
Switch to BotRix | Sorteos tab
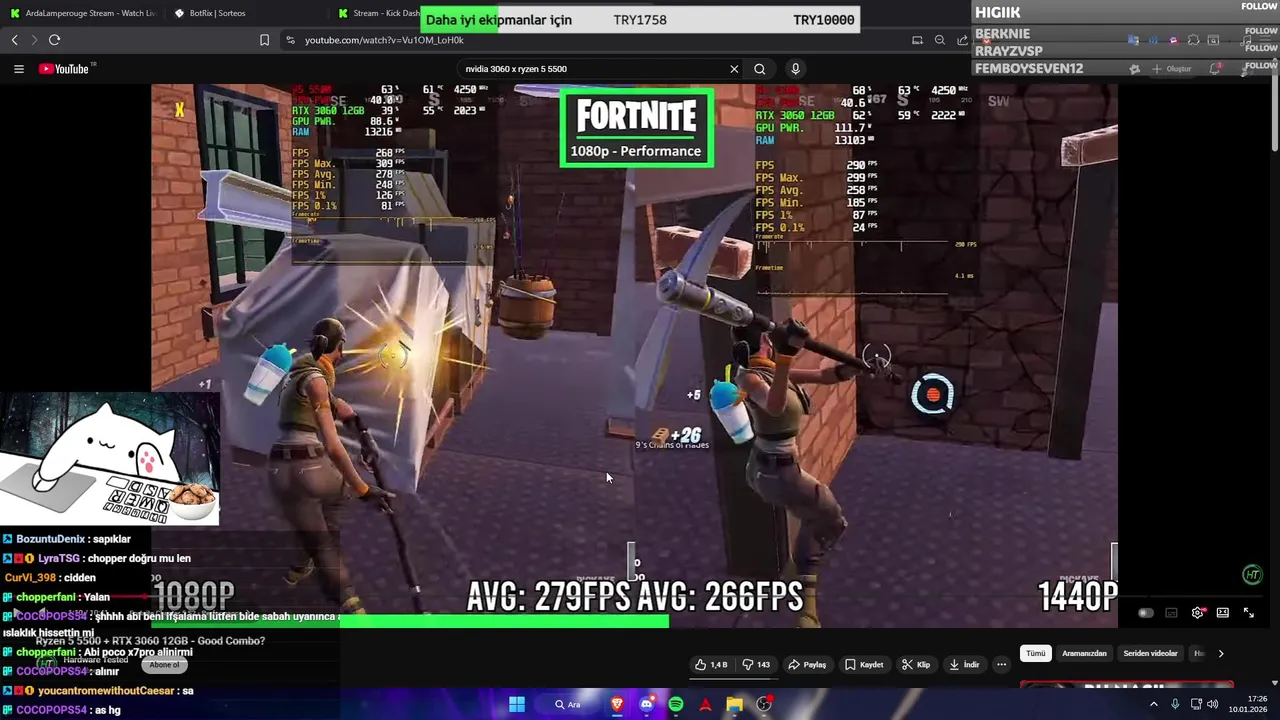click(x=245, y=13)
